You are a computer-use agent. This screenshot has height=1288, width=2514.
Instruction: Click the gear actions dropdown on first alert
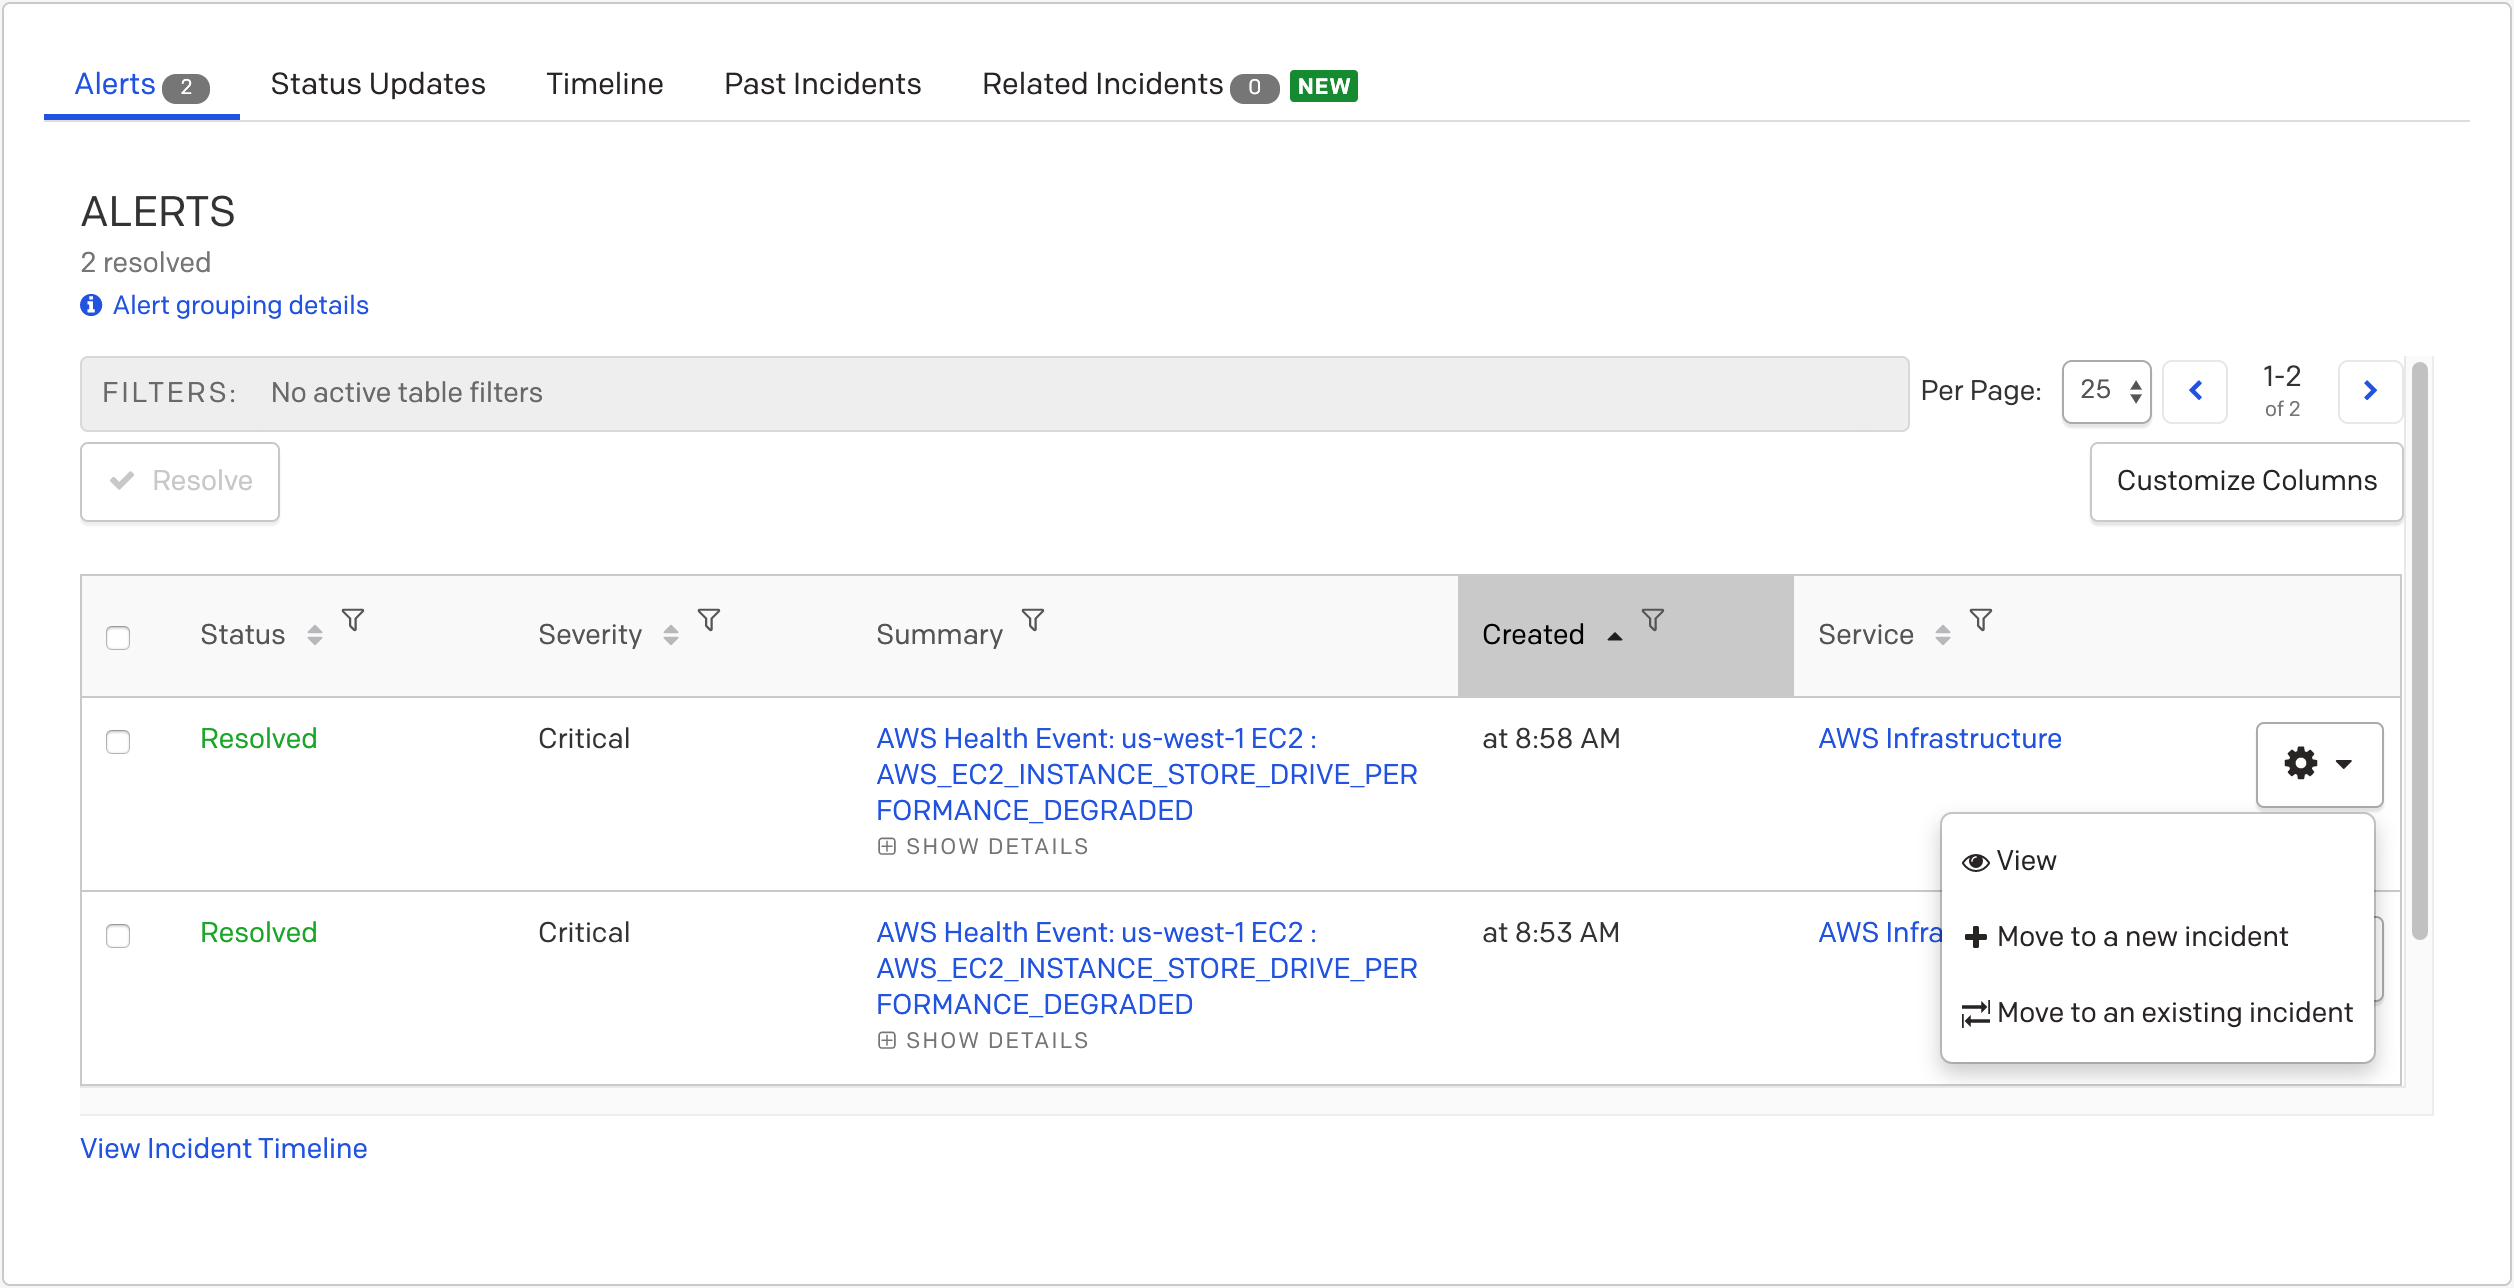pyautogui.click(x=2318, y=764)
